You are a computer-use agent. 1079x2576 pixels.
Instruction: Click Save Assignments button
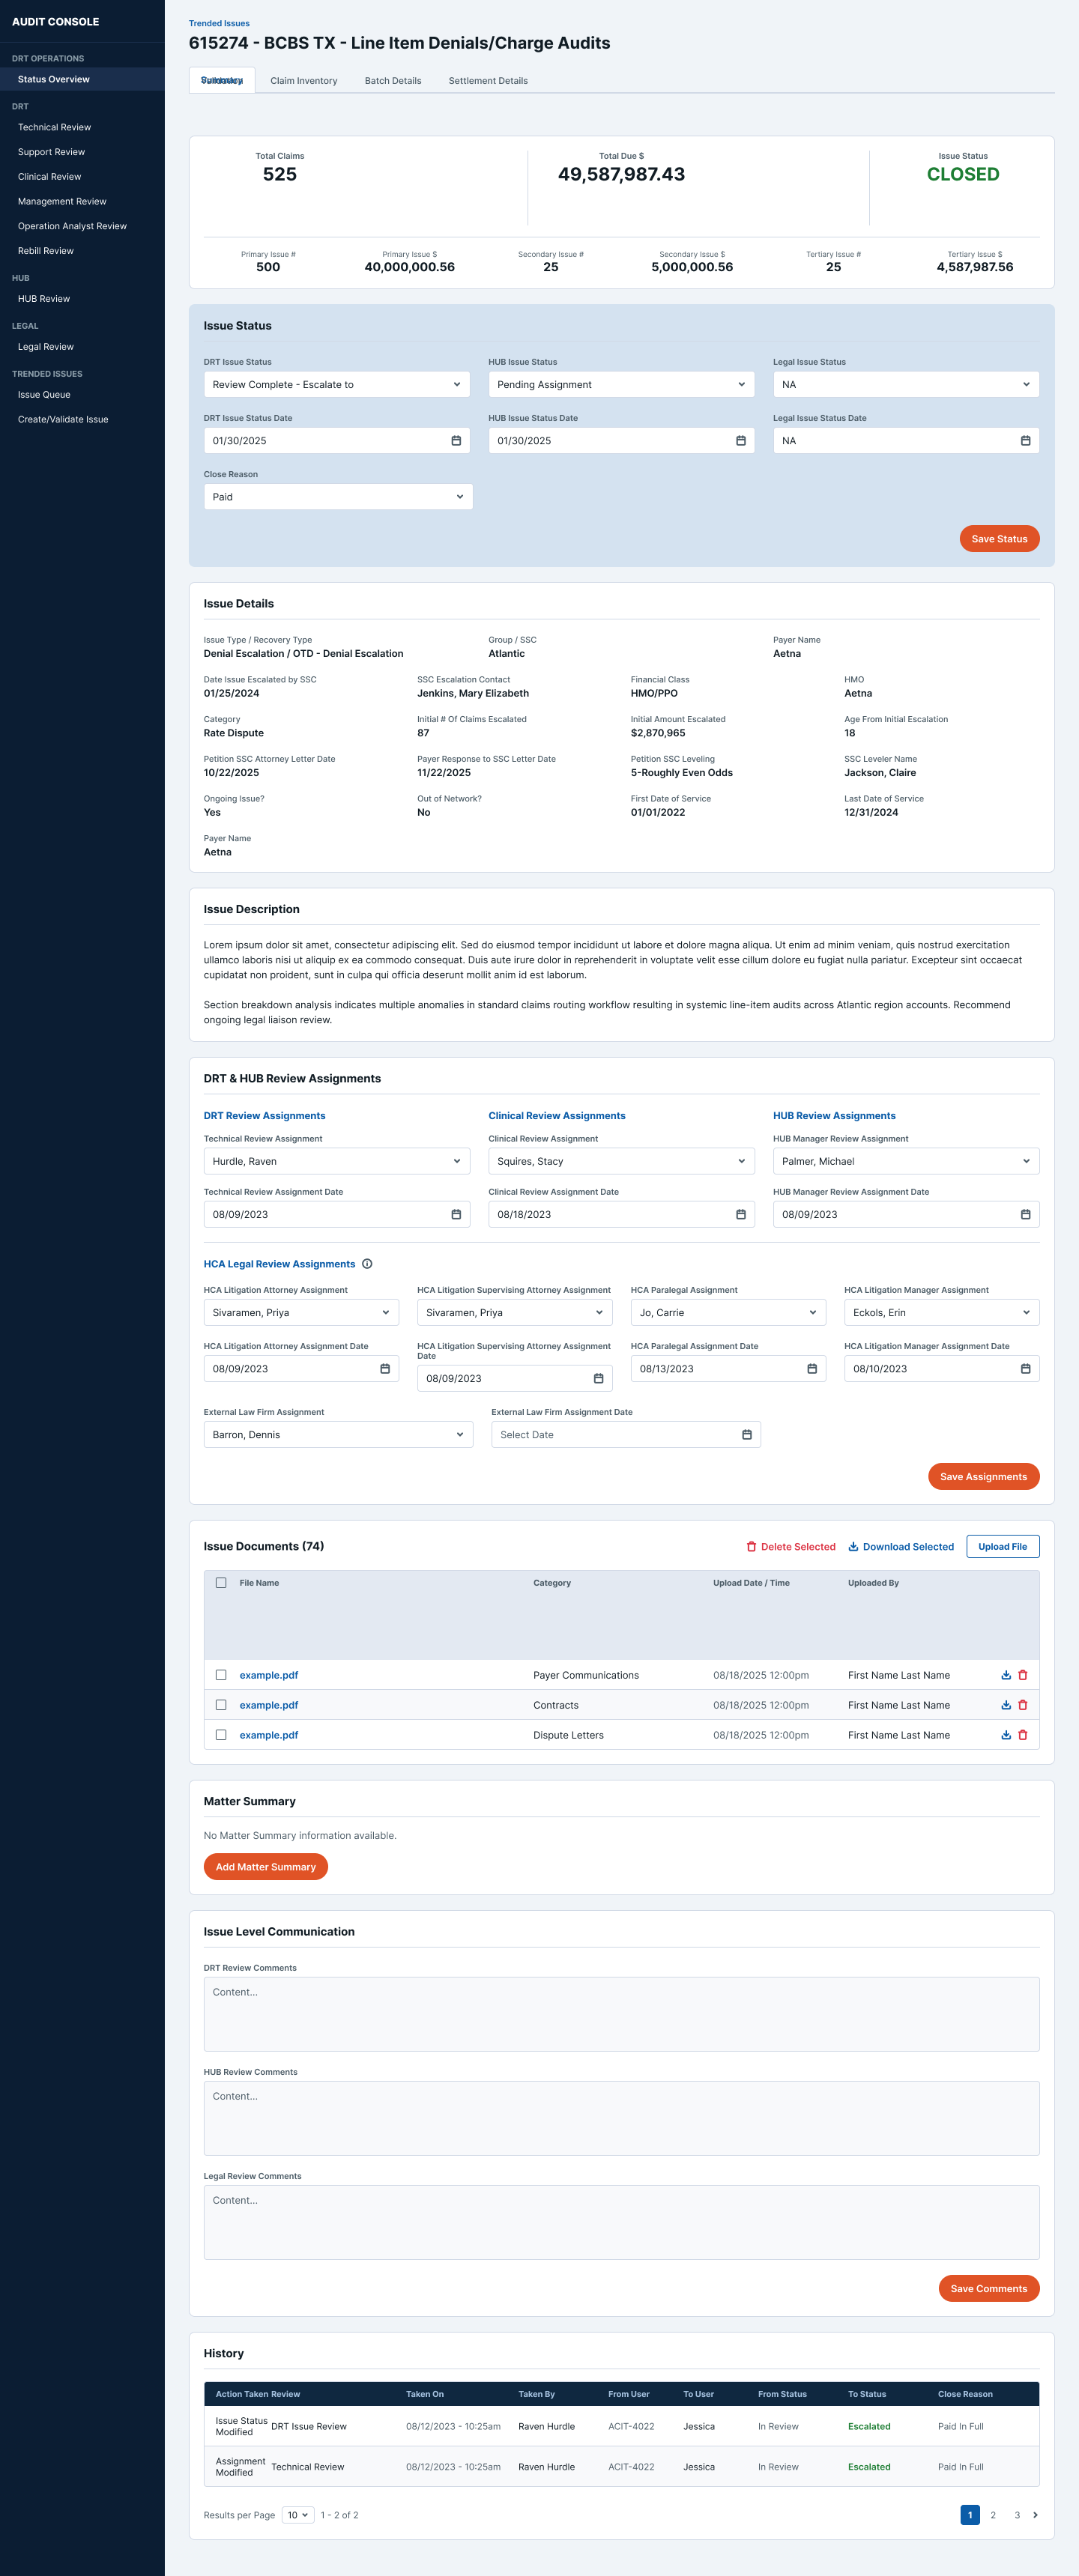pyautogui.click(x=983, y=1477)
